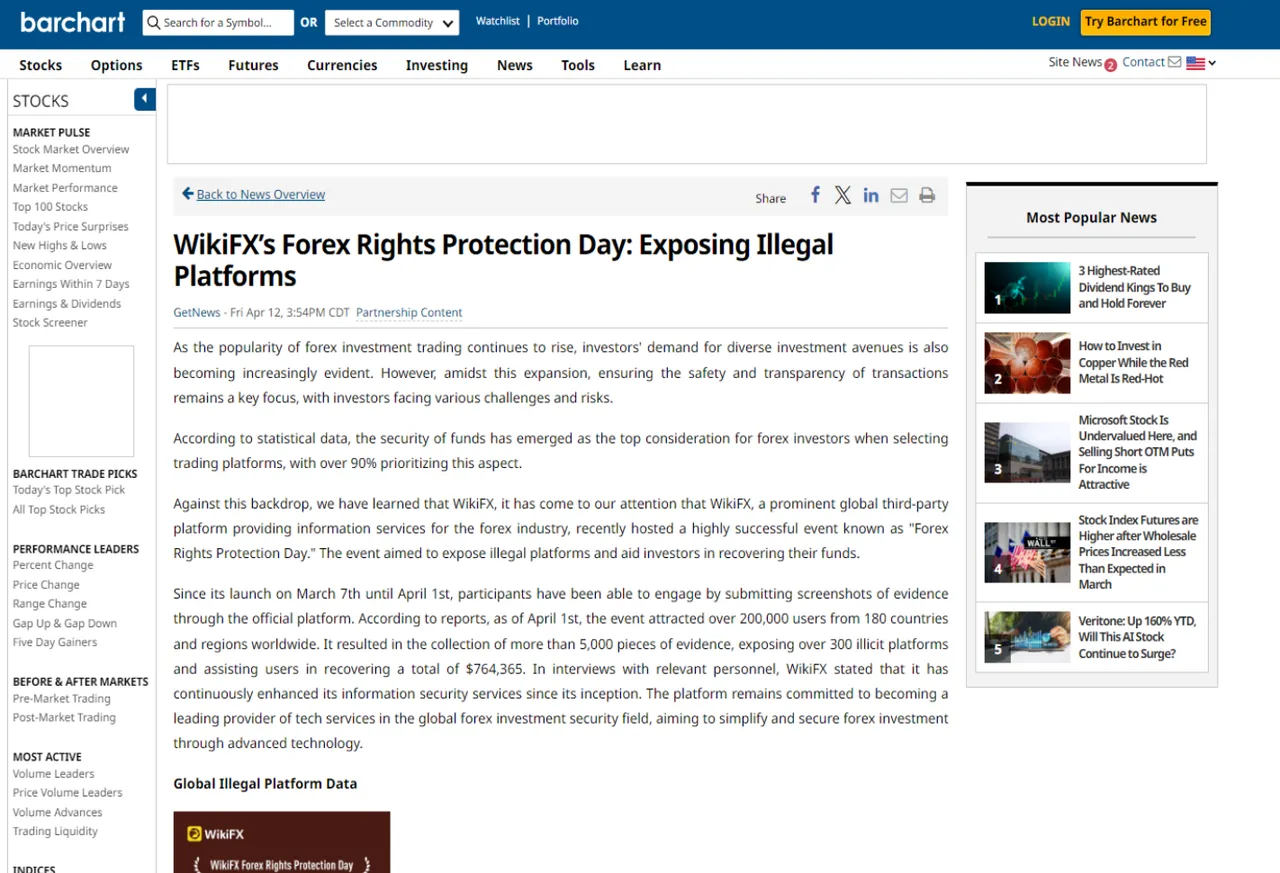Open Pre-Market Trading link

tap(62, 699)
